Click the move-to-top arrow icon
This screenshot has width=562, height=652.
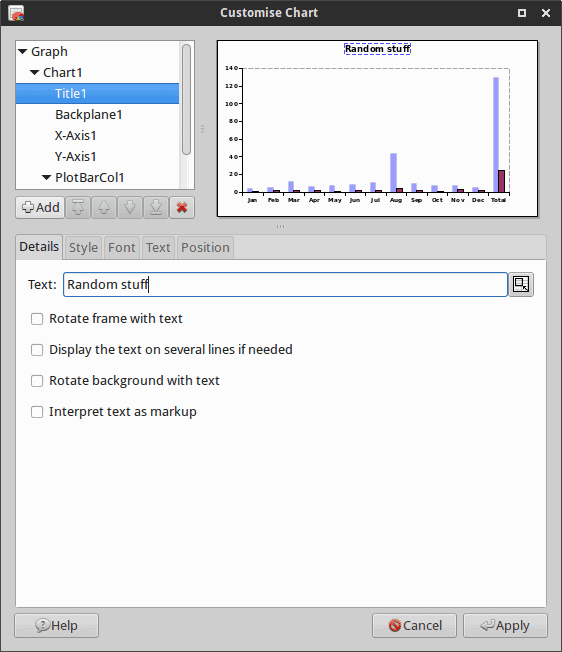tap(78, 207)
